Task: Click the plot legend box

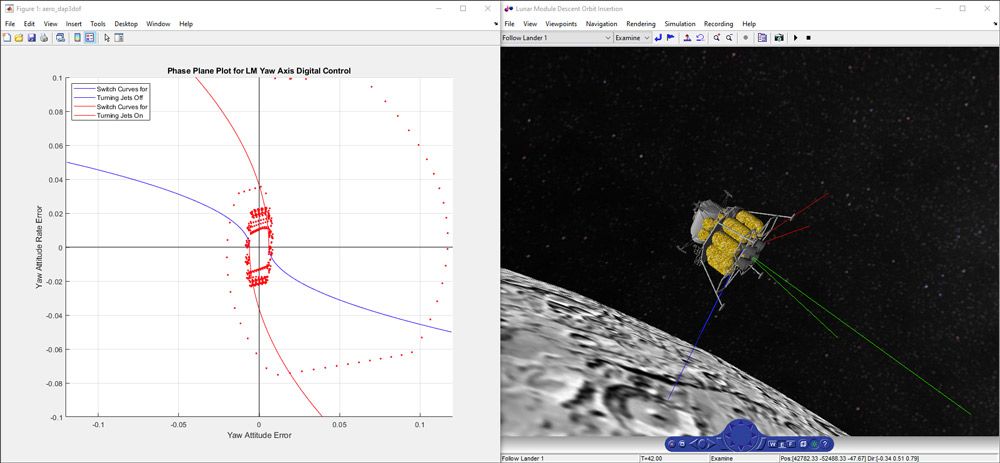Action: [x=111, y=102]
